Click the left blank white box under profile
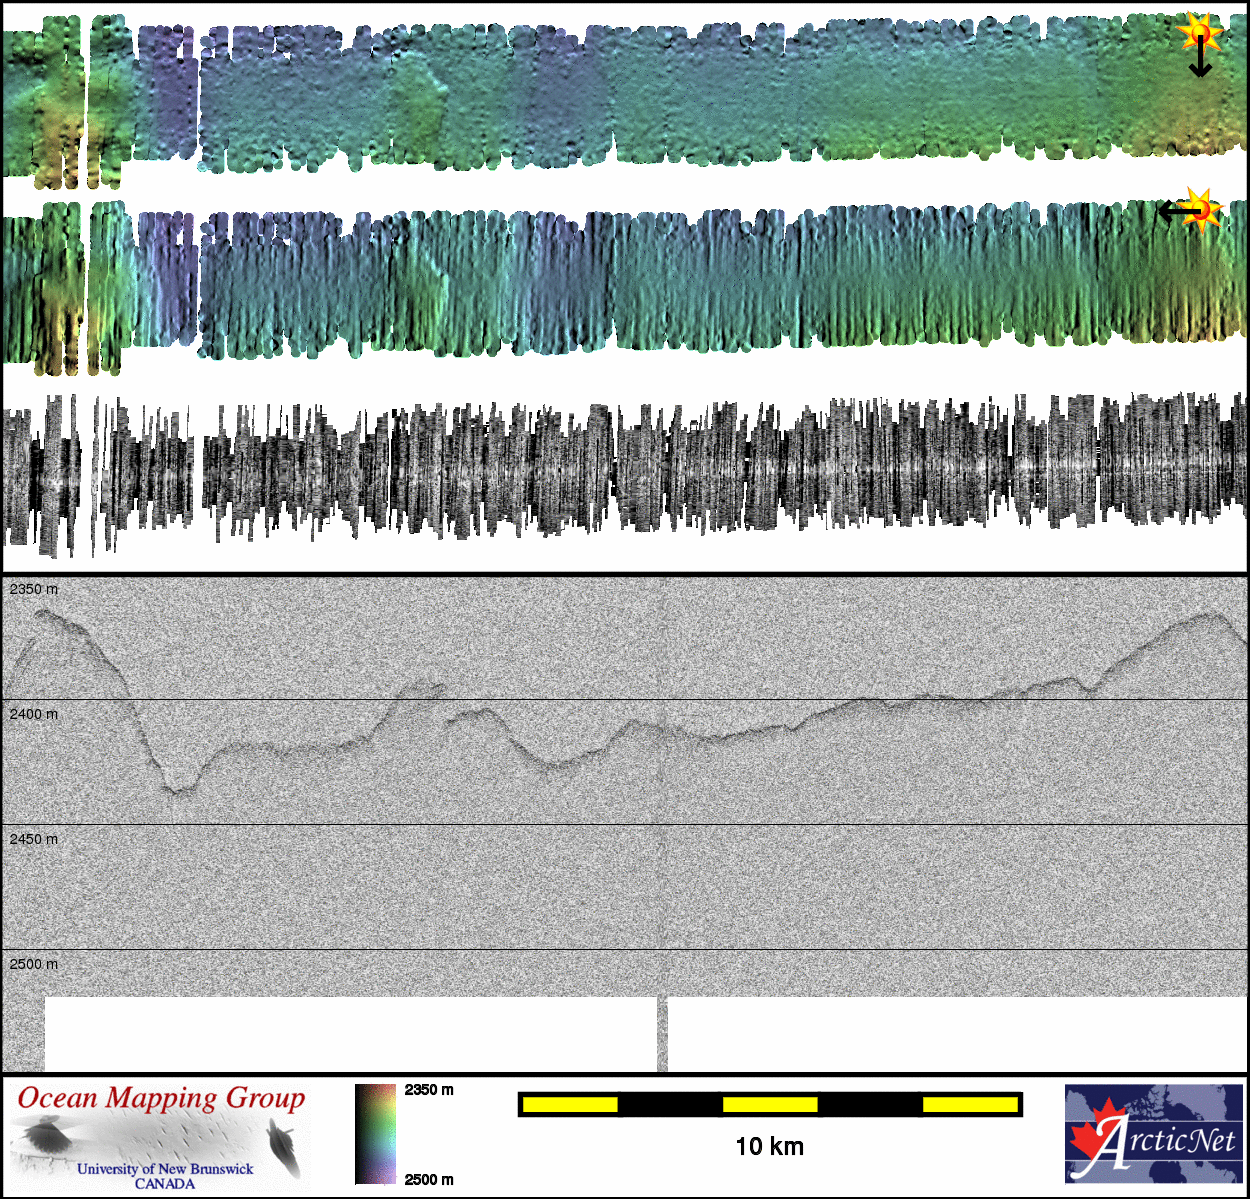Screen dimensions: 1250x1199 pyautogui.click(x=350, y=1033)
